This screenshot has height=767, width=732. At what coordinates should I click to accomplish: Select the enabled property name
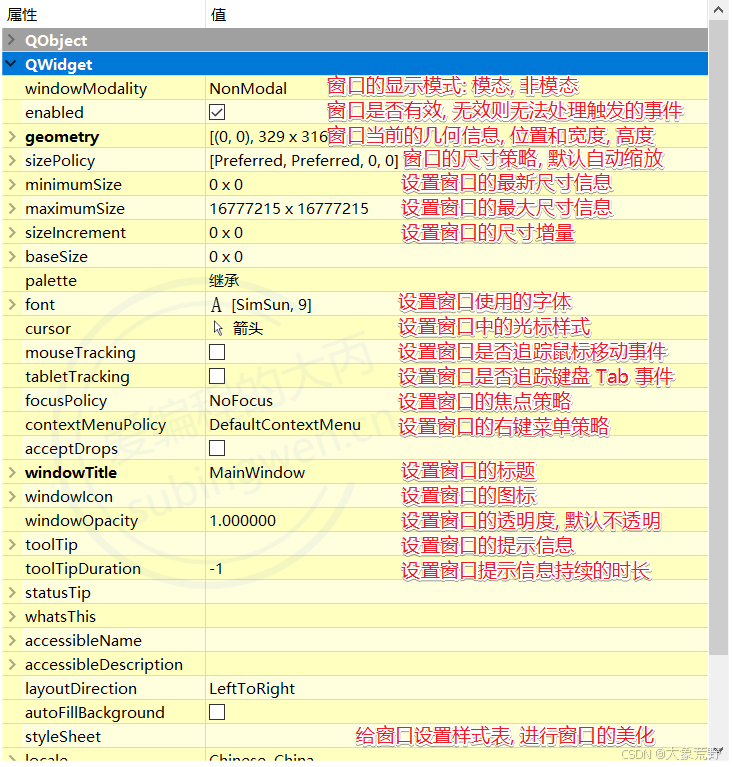[x=54, y=113]
